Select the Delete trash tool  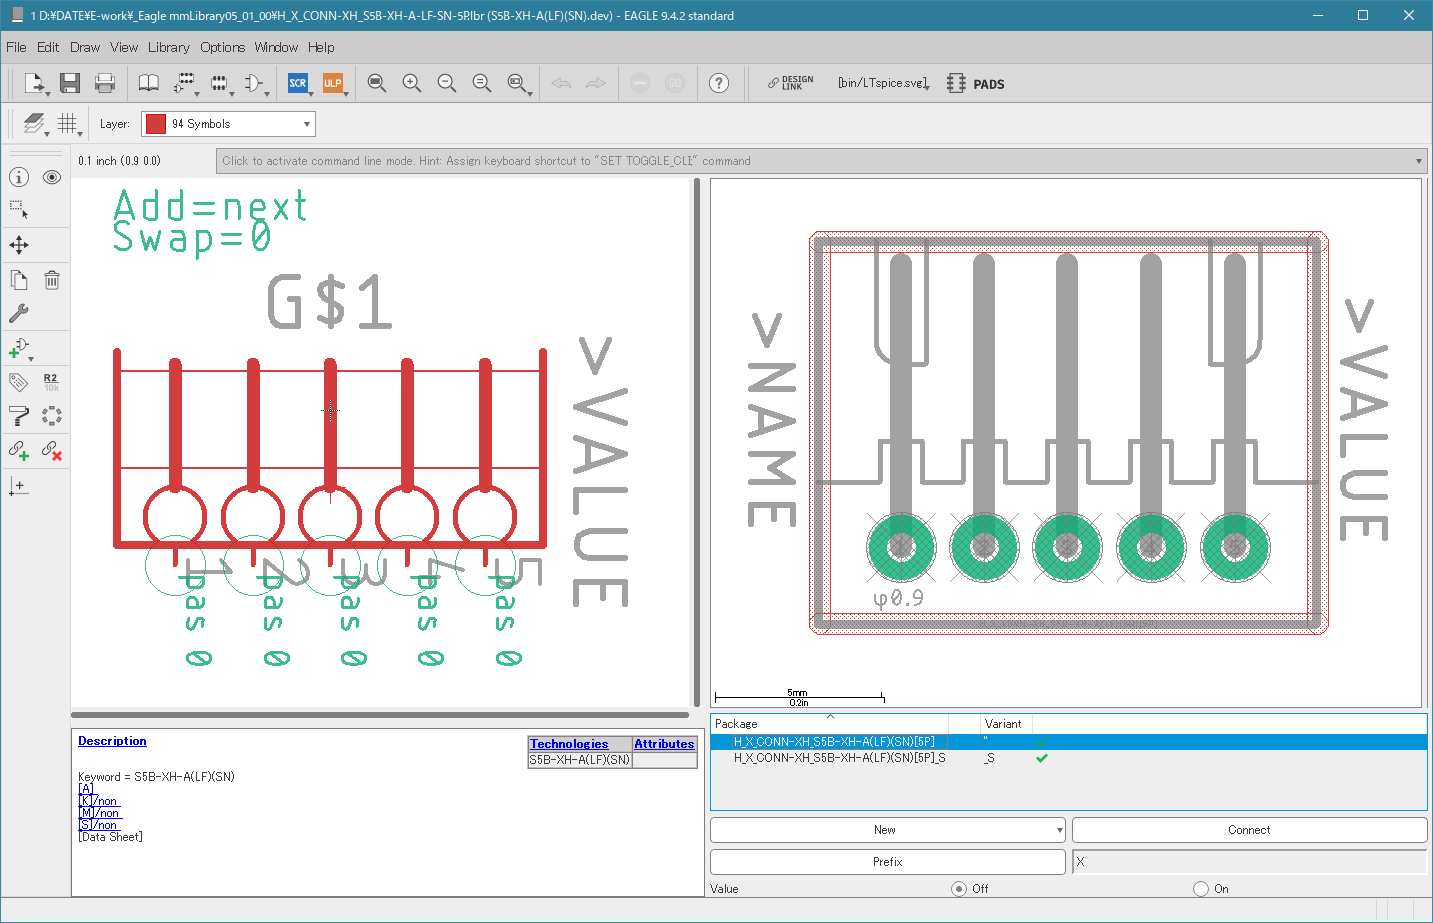tap(52, 280)
